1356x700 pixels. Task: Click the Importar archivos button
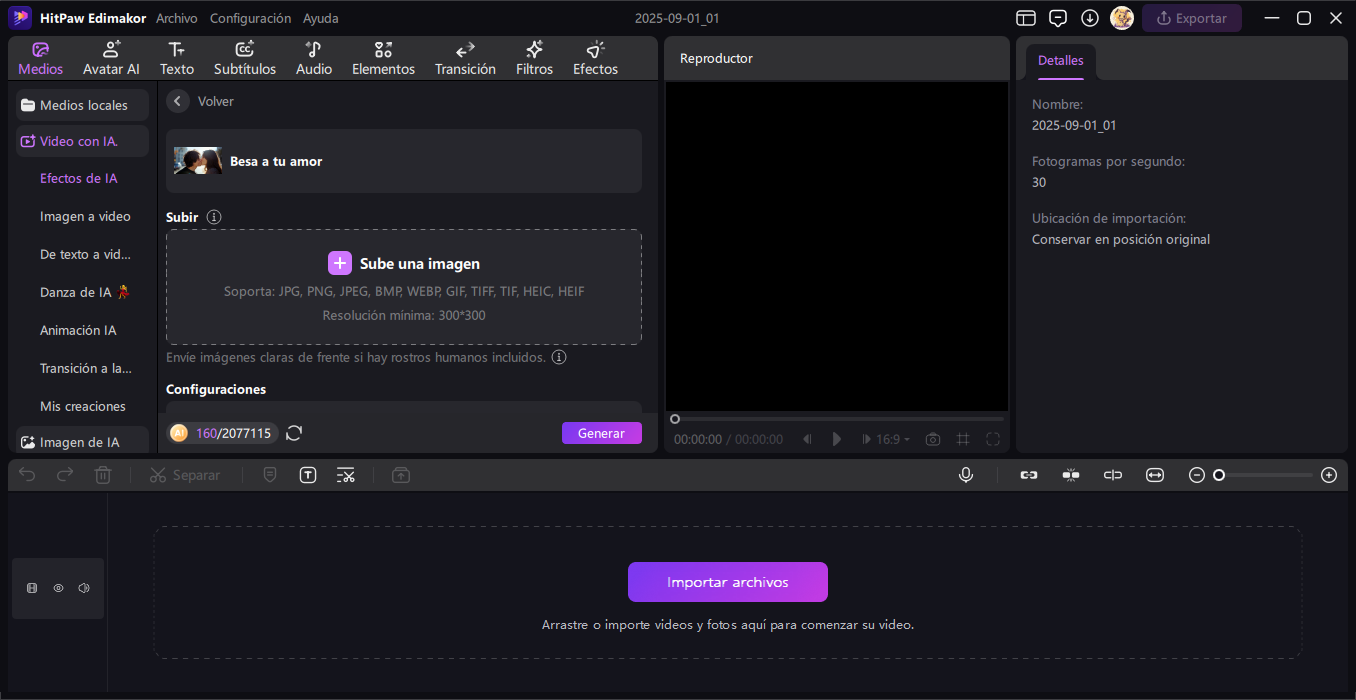[x=727, y=582]
